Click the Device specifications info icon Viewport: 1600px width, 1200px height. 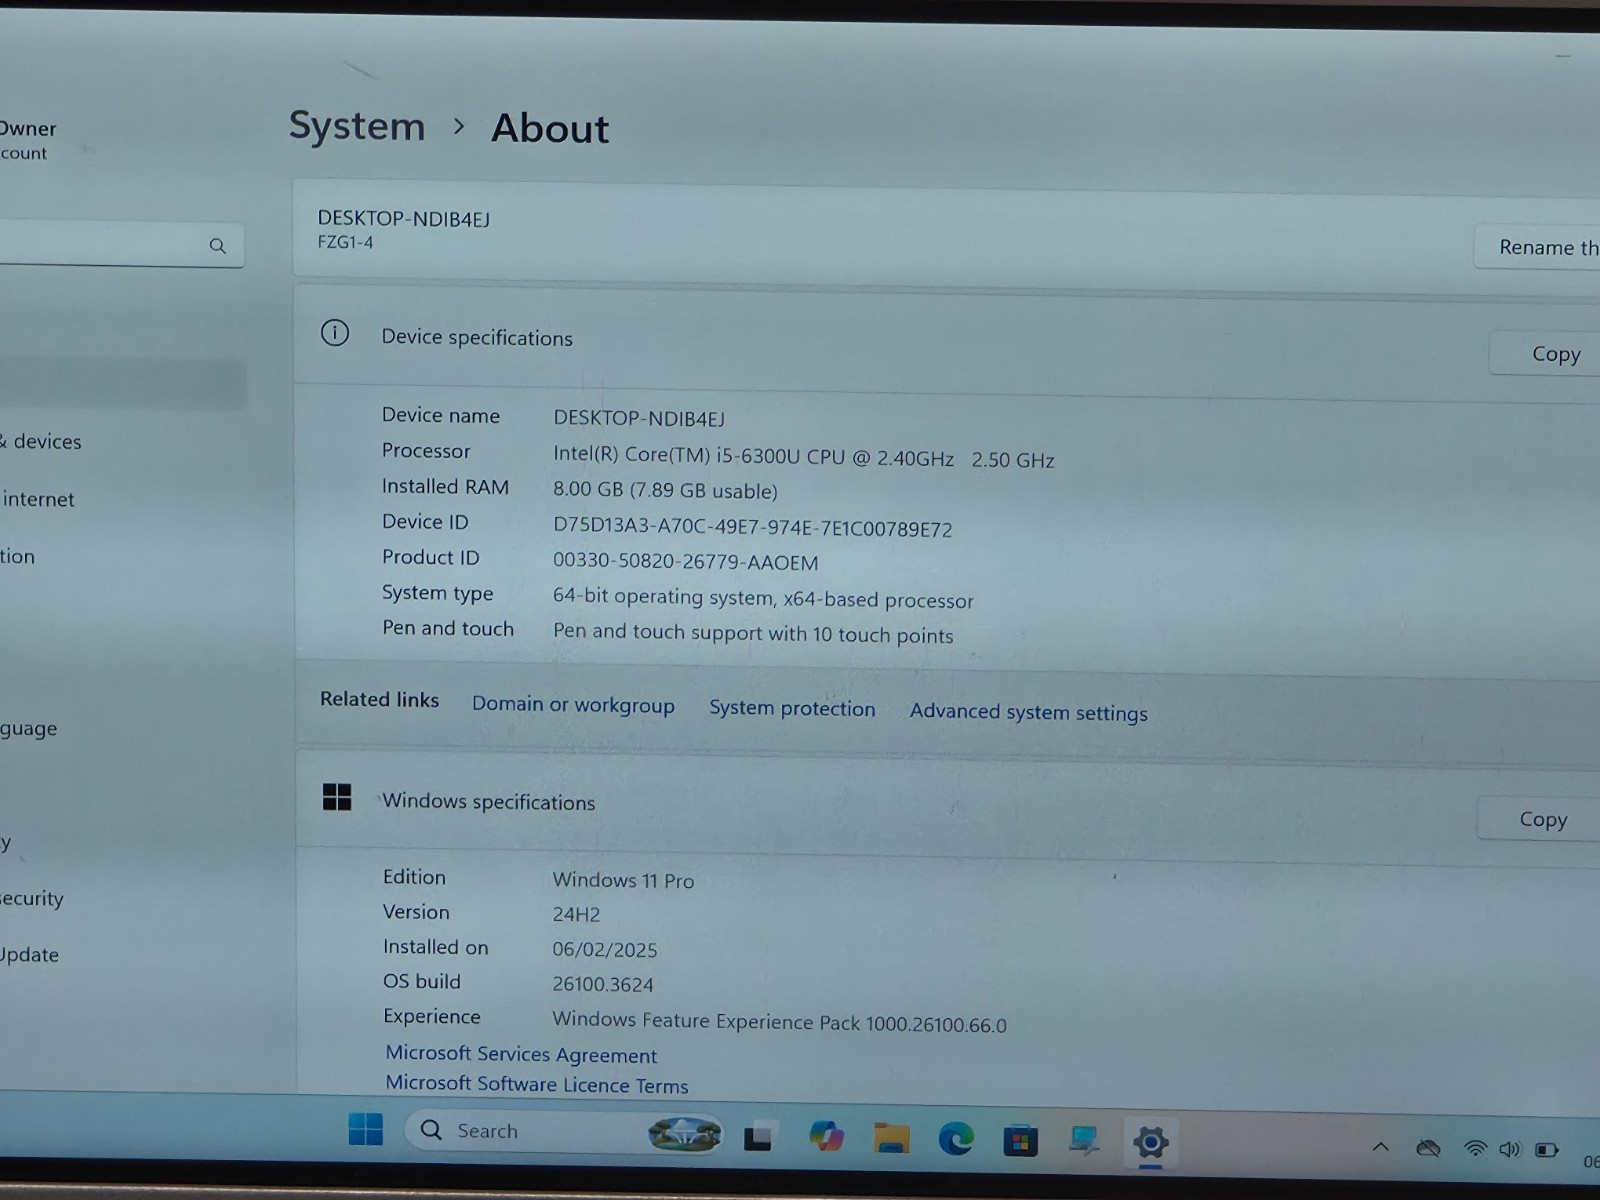tap(335, 333)
